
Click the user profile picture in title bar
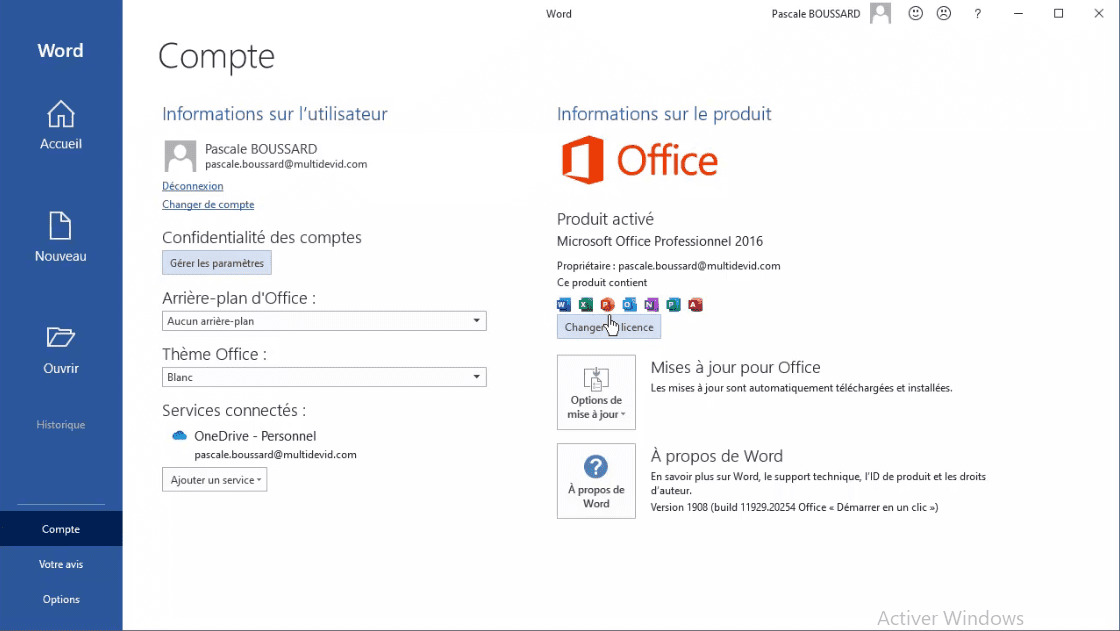pyautogui.click(x=880, y=13)
